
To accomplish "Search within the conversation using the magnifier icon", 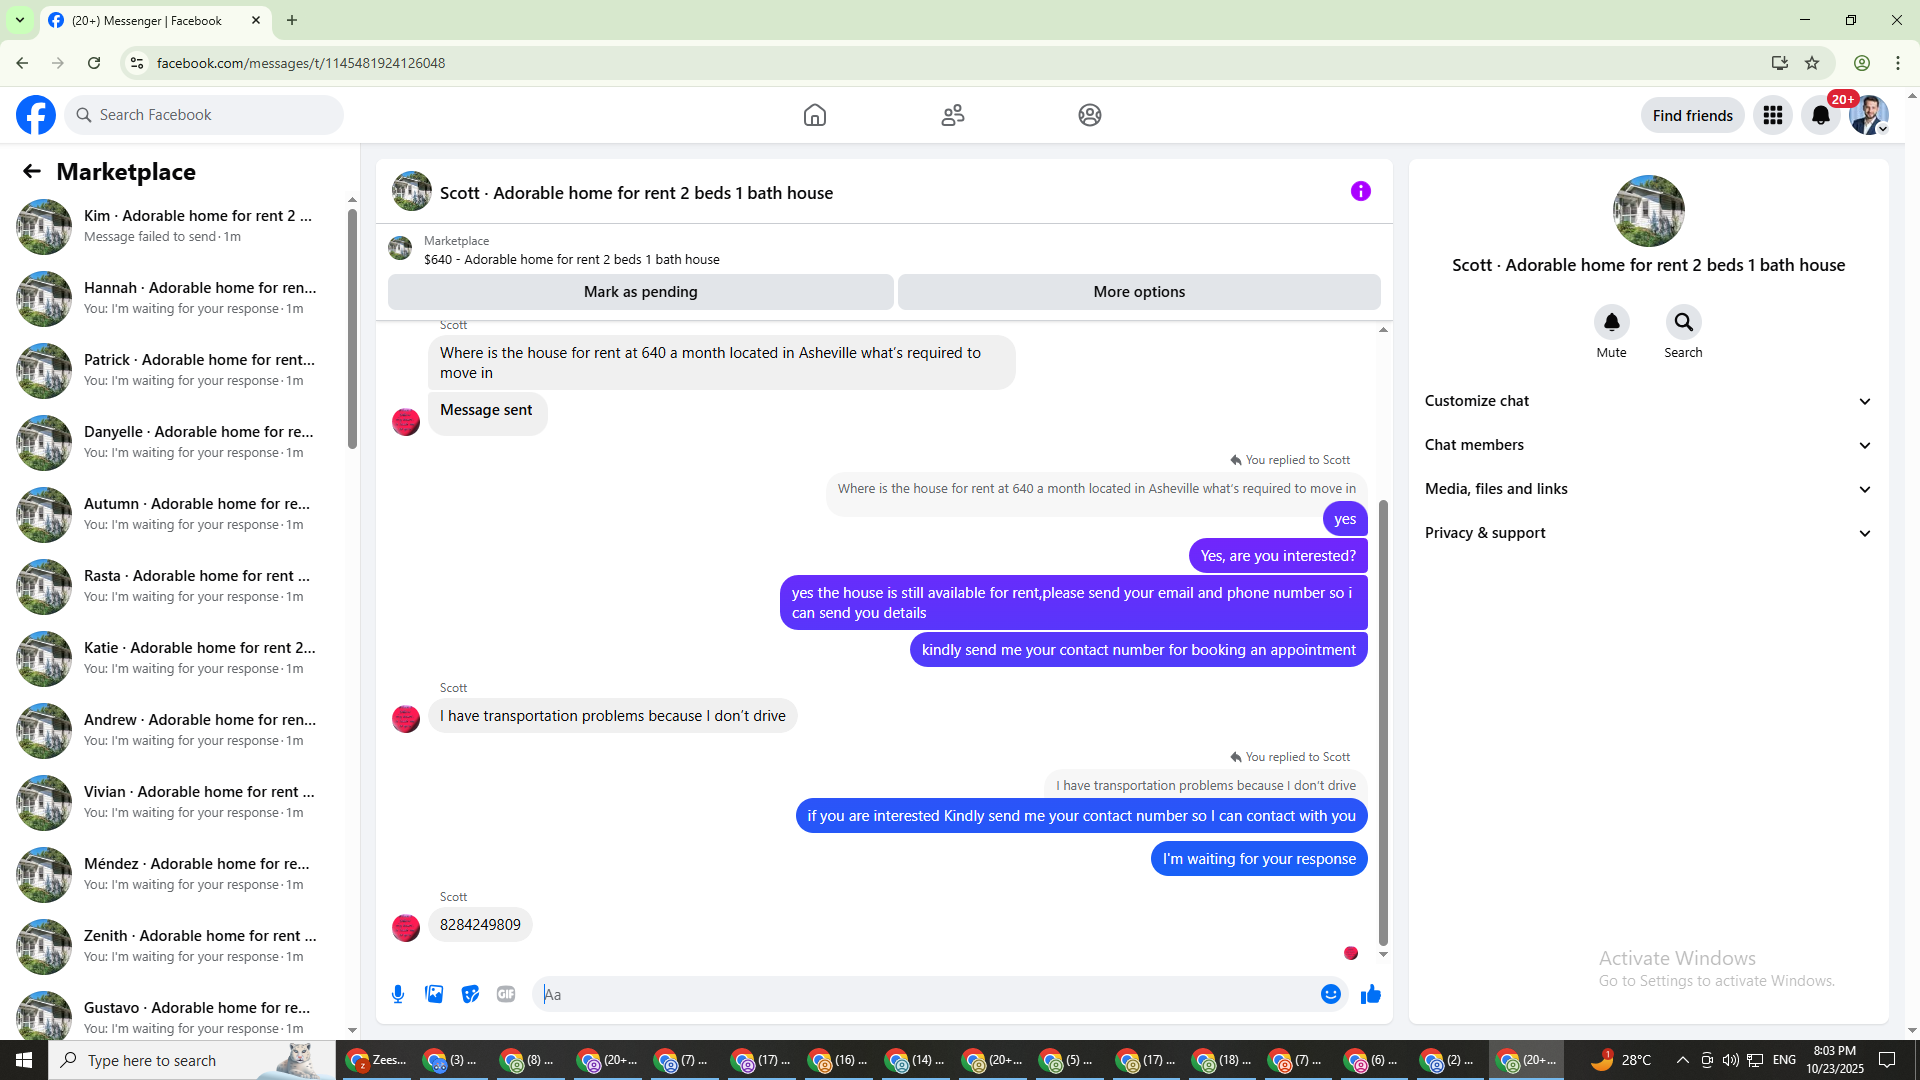I will (x=1683, y=322).
